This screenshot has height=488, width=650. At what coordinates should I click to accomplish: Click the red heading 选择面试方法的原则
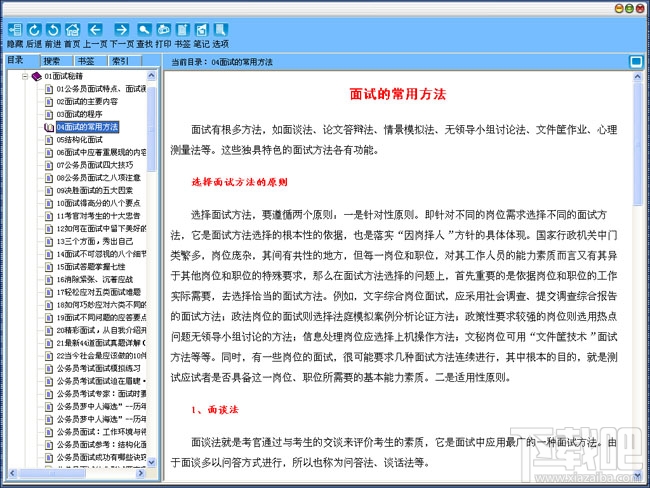click(x=240, y=182)
